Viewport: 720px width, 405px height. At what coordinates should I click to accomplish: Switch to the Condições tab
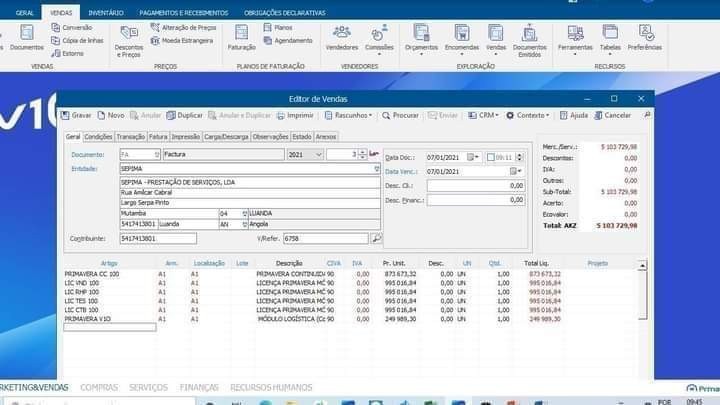98,136
